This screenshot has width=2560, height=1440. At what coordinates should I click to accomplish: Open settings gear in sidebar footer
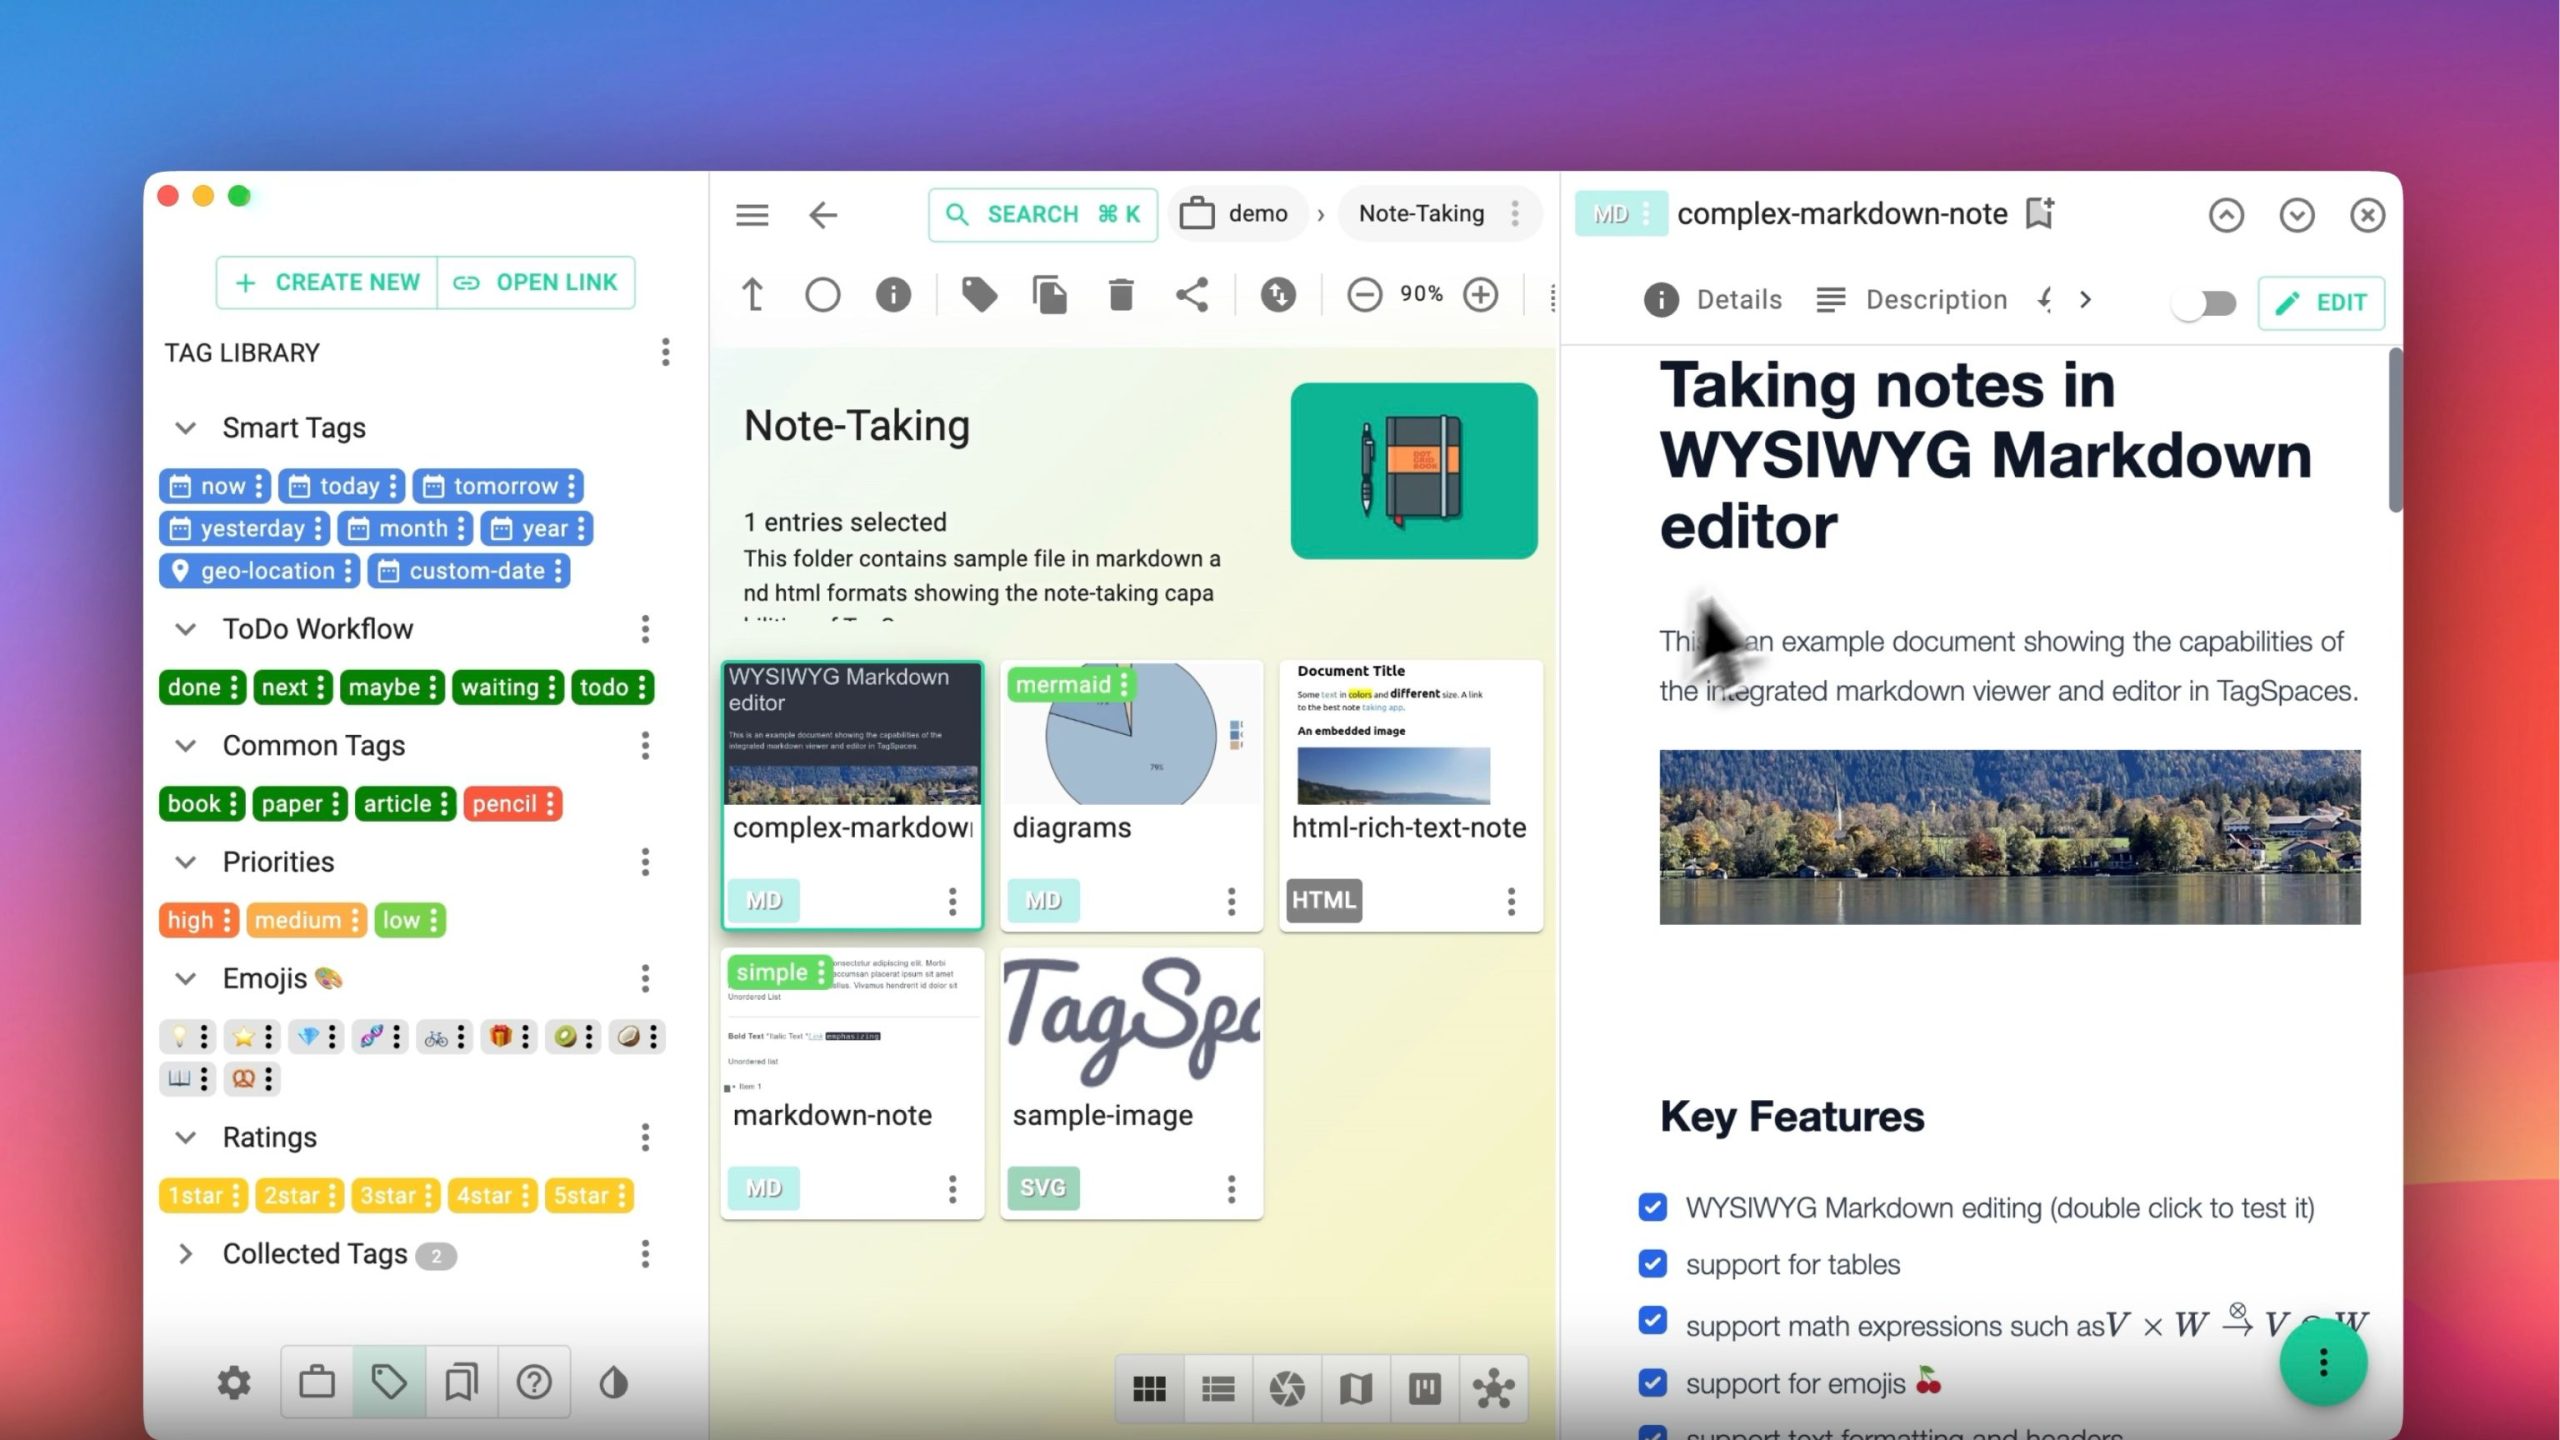tap(234, 1383)
